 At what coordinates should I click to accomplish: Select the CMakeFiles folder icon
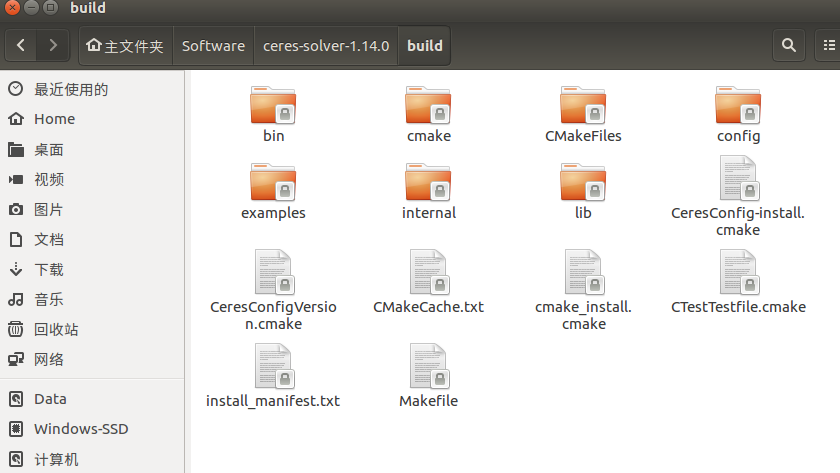click(x=583, y=105)
